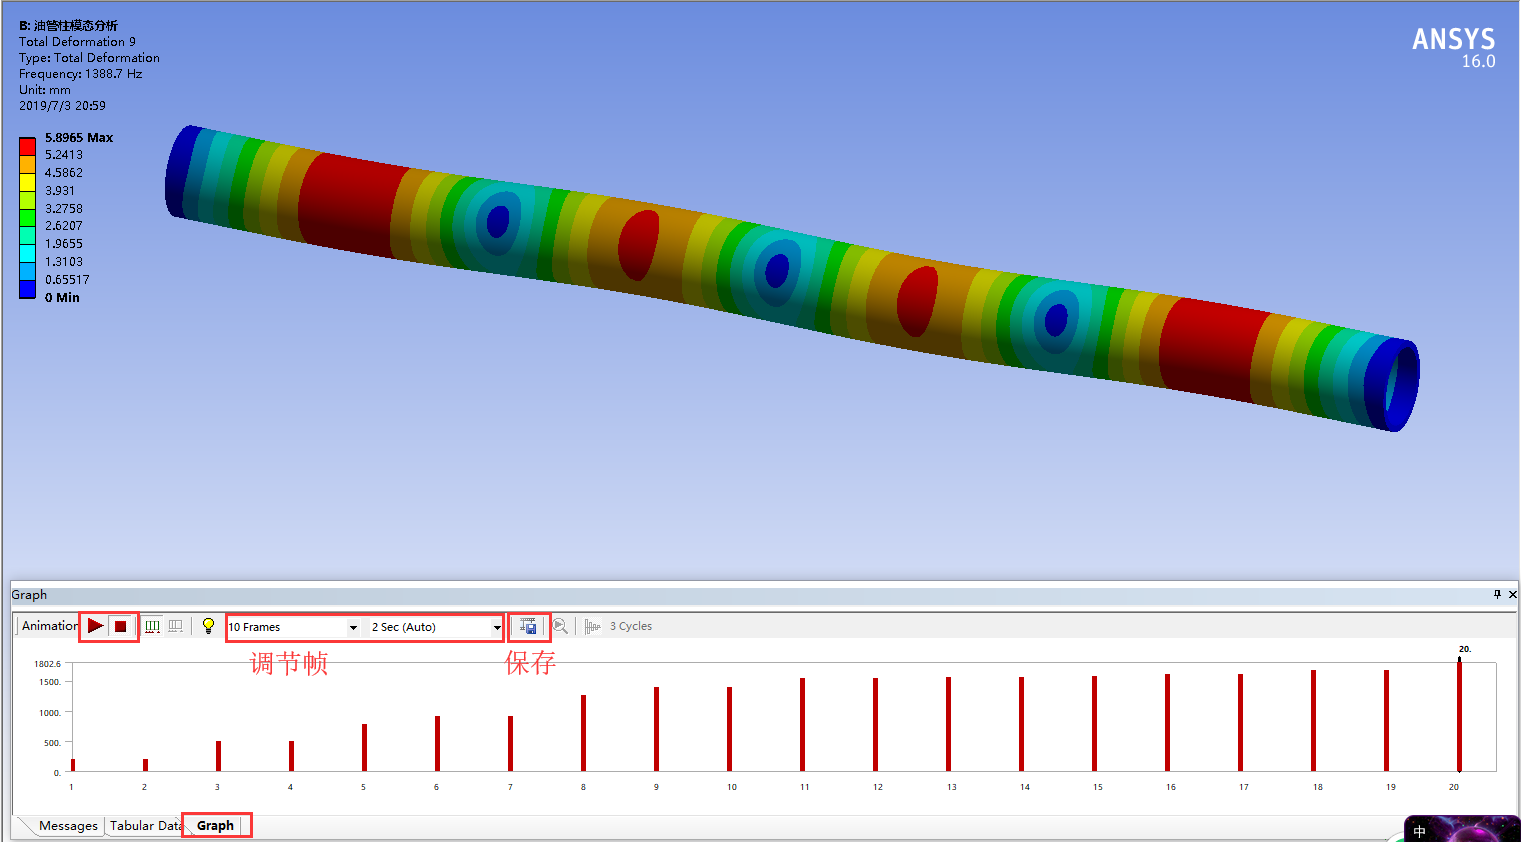1521x842 pixels.
Task: Switch to the Tabular Data tab
Action: click(x=143, y=825)
